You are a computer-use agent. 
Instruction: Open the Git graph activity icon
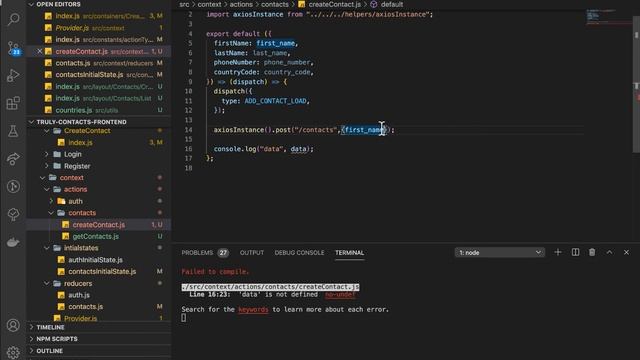tap(13, 187)
